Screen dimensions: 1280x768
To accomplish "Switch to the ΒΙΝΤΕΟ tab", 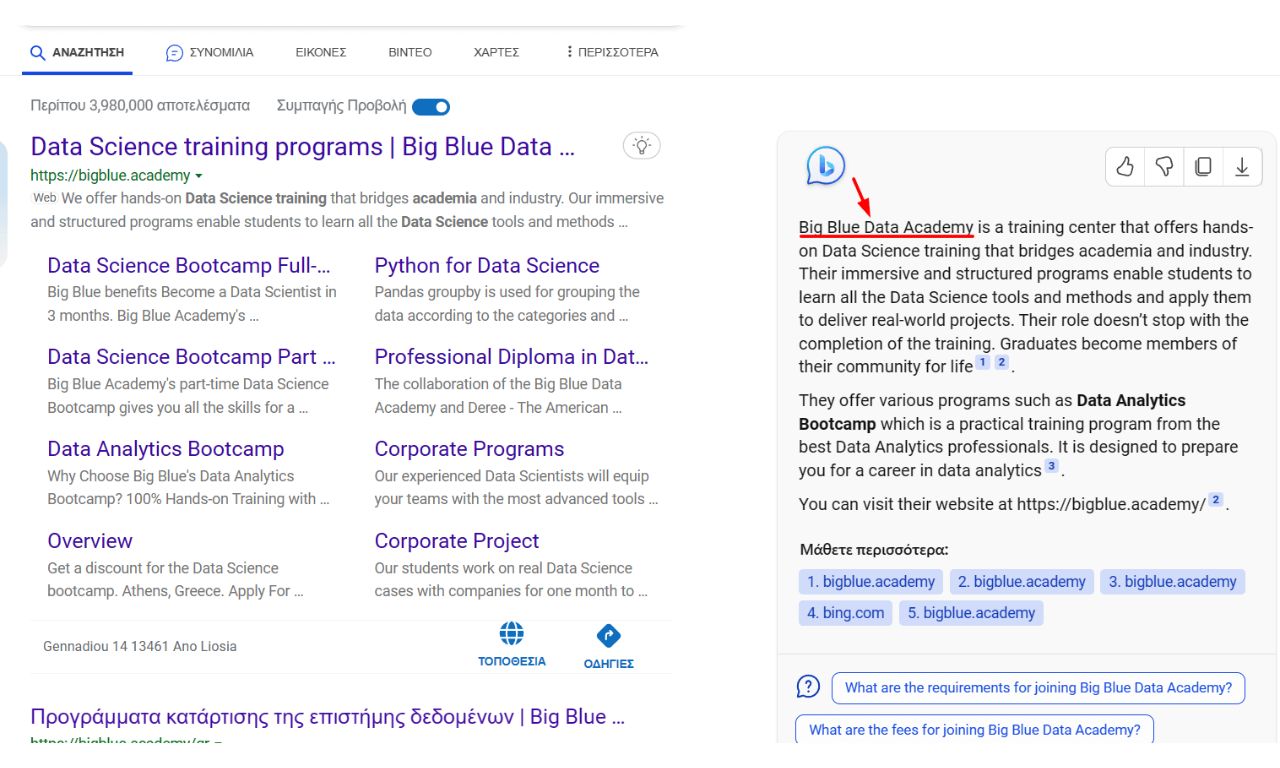I will (410, 52).
